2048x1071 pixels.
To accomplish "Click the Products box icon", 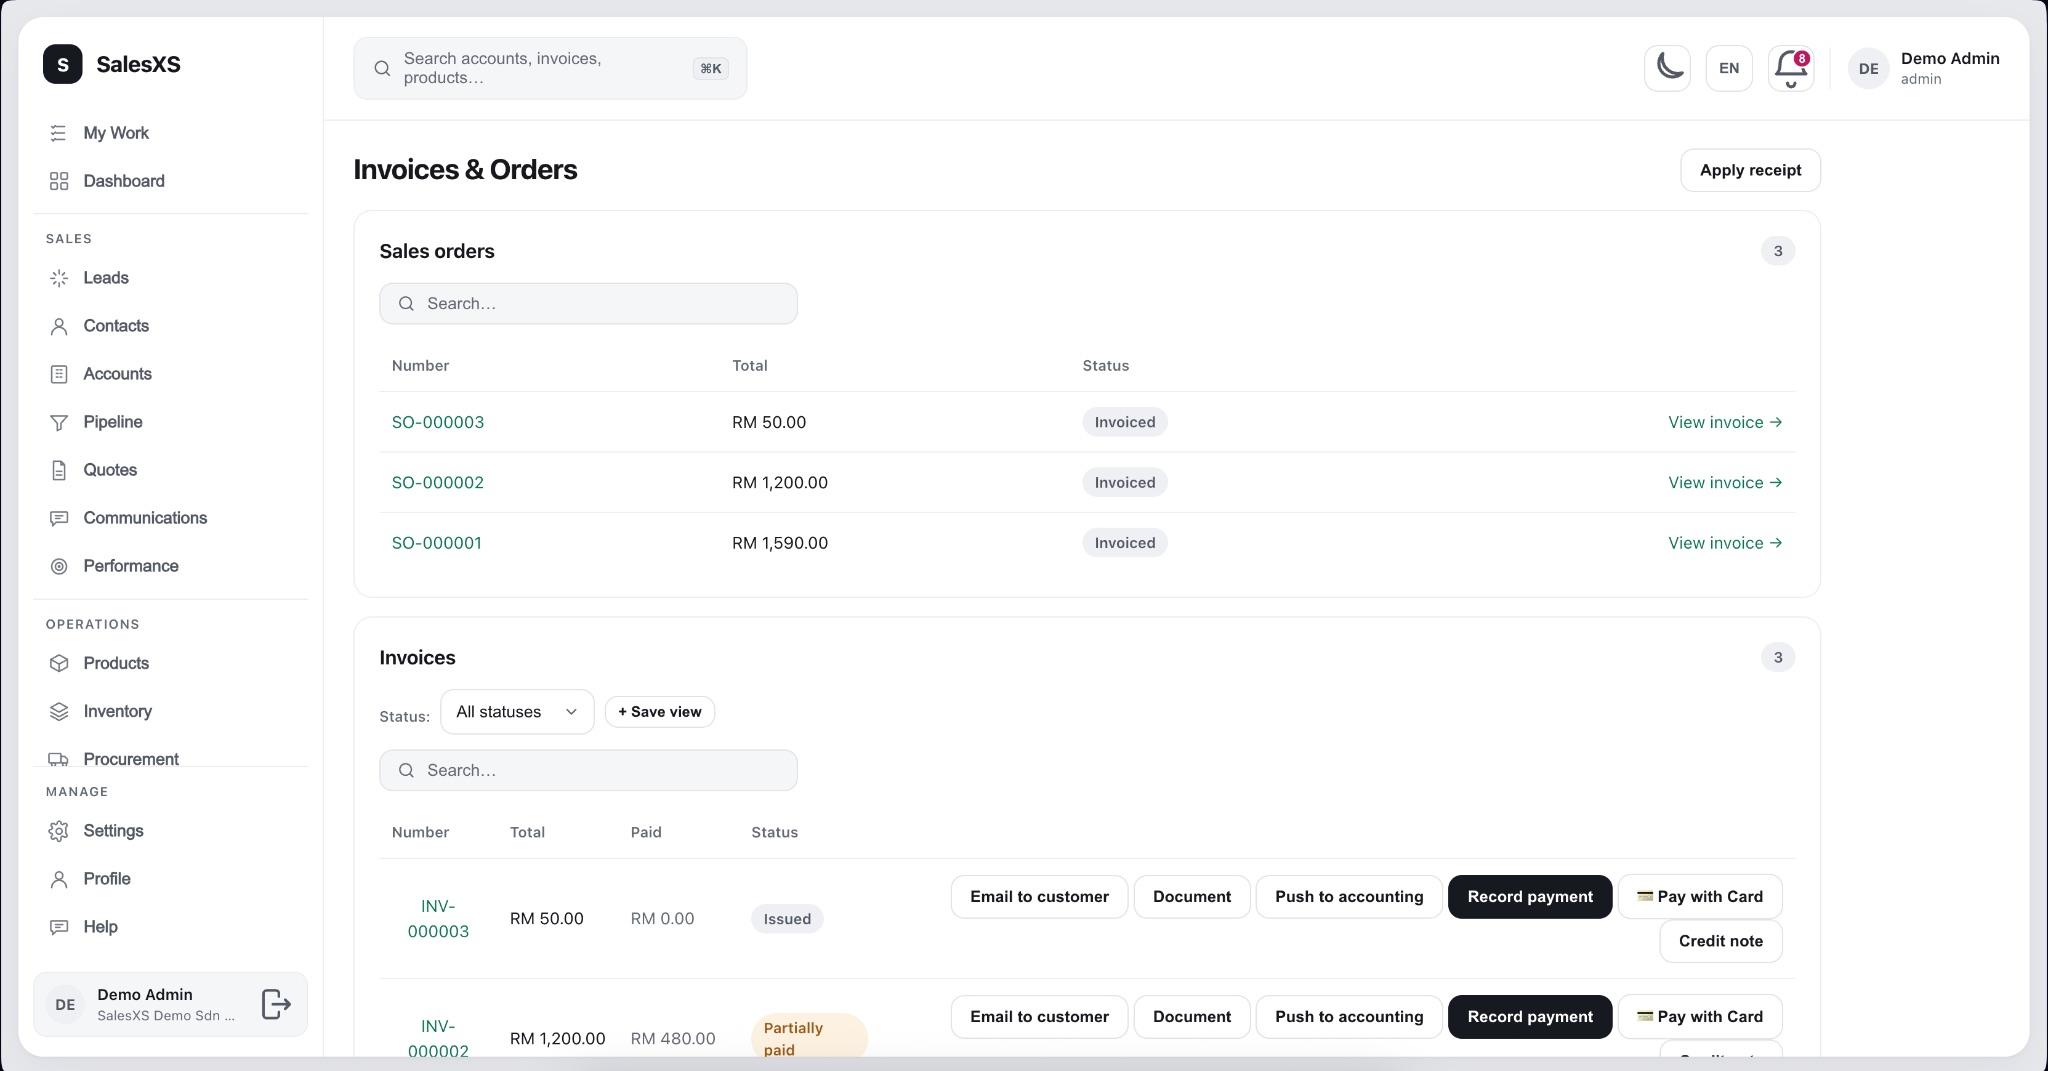I will tap(59, 663).
